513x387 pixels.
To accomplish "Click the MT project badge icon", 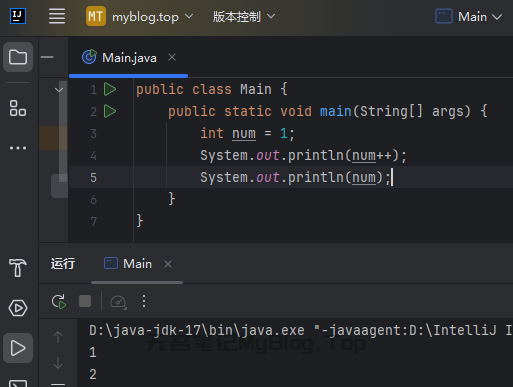I will coord(96,16).
